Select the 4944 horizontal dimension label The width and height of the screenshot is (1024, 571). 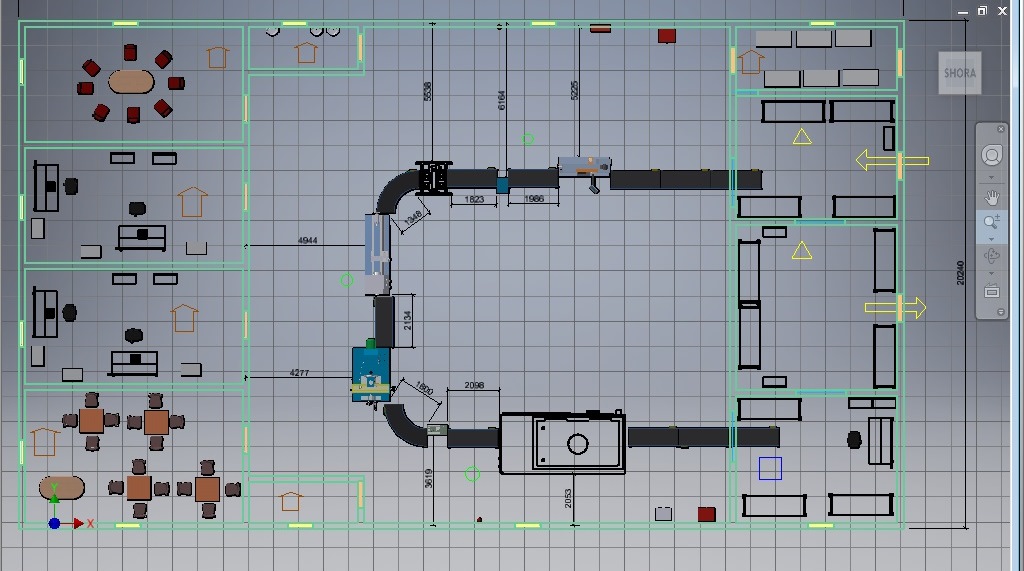pos(308,241)
